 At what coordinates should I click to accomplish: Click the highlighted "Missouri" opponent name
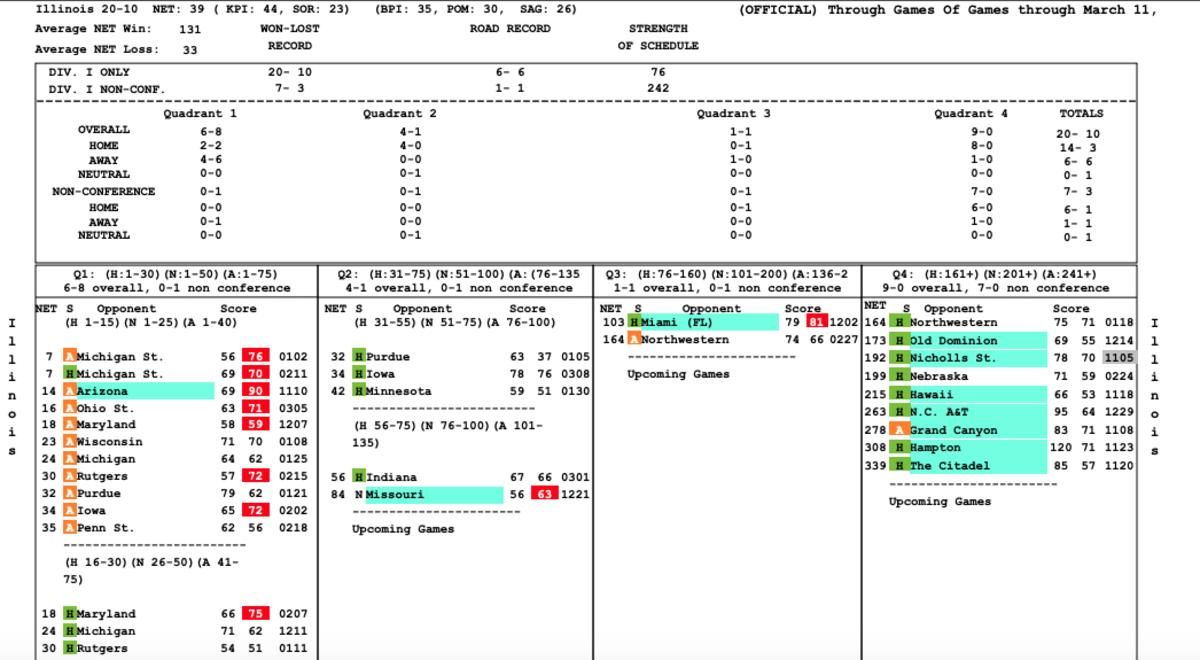tap(434, 495)
